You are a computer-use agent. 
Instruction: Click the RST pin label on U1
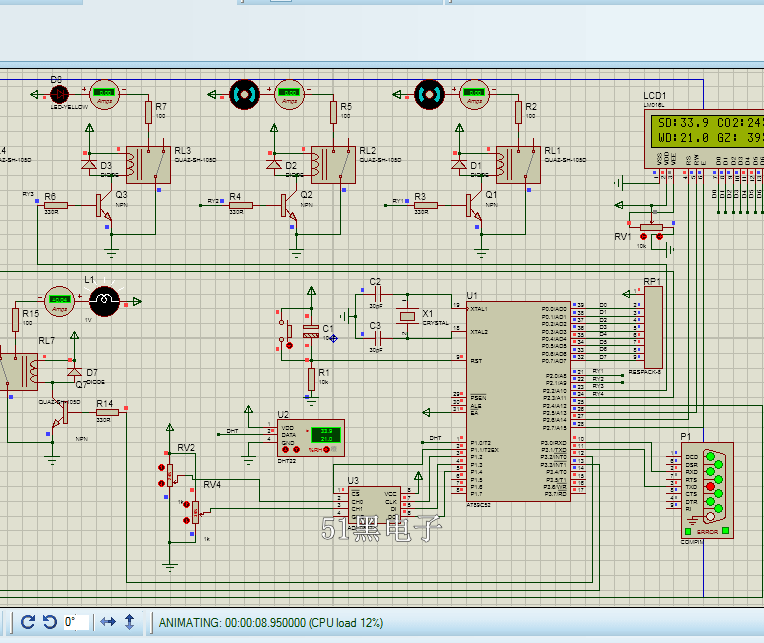pyautogui.click(x=477, y=361)
